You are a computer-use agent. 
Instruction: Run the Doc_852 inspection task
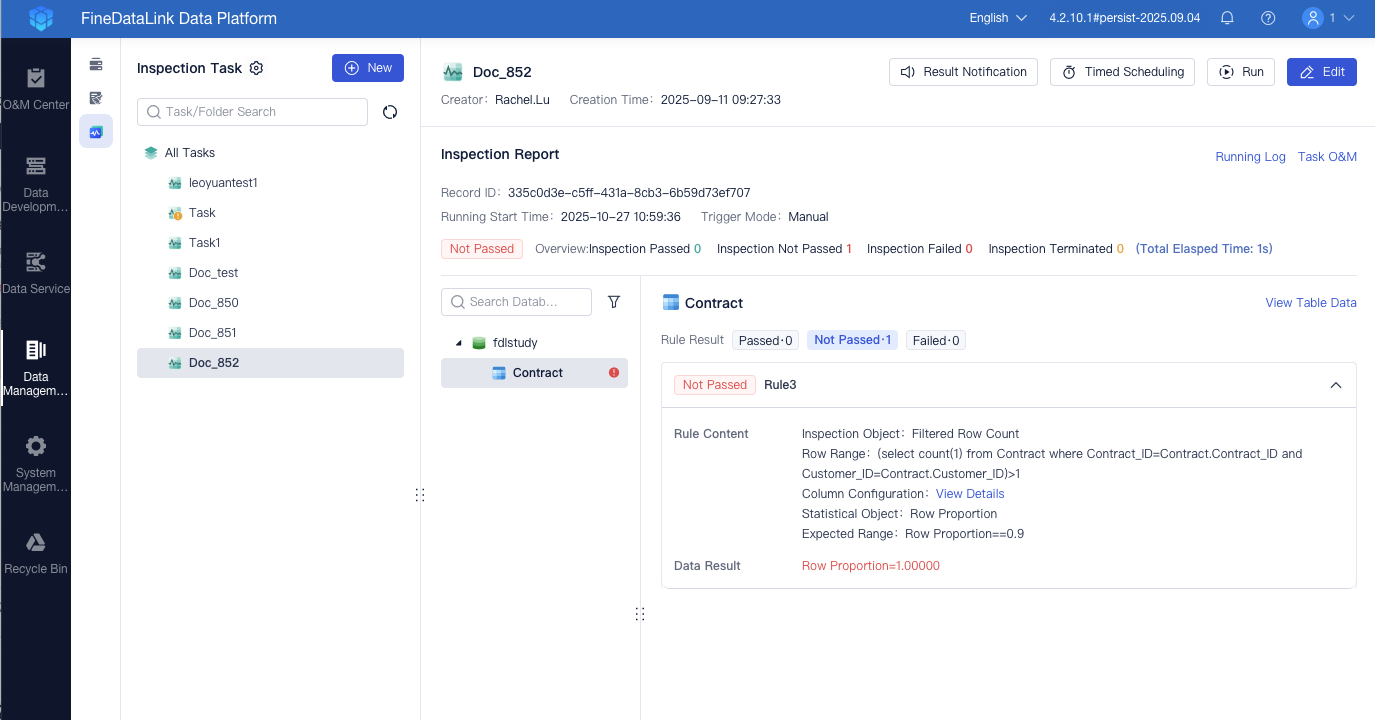pyautogui.click(x=1241, y=72)
